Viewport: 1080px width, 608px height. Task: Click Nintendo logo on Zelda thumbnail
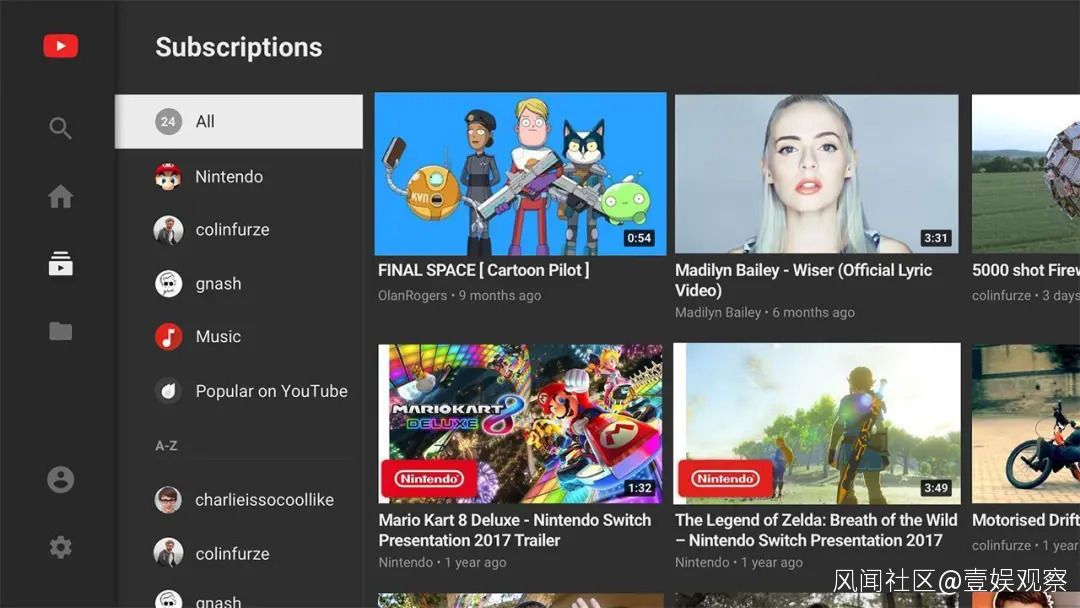725,479
